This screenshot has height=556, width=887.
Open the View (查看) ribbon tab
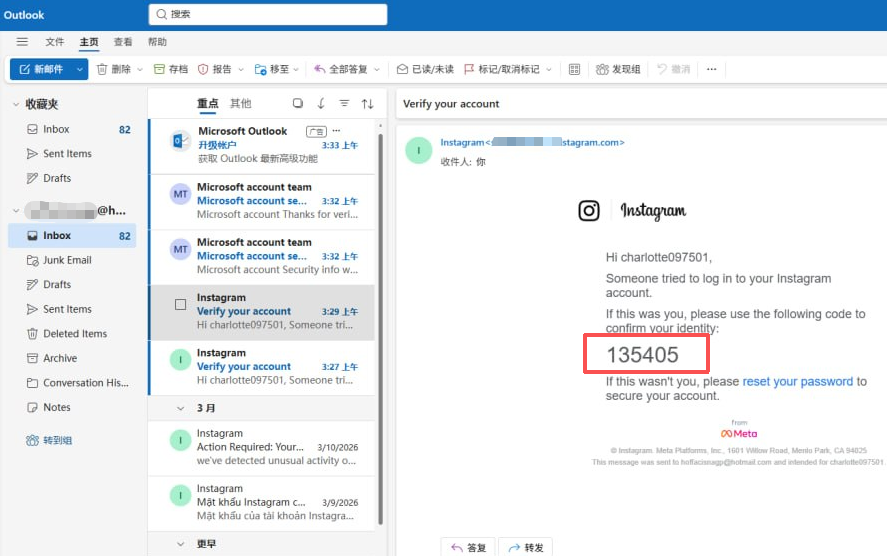(123, 41)
